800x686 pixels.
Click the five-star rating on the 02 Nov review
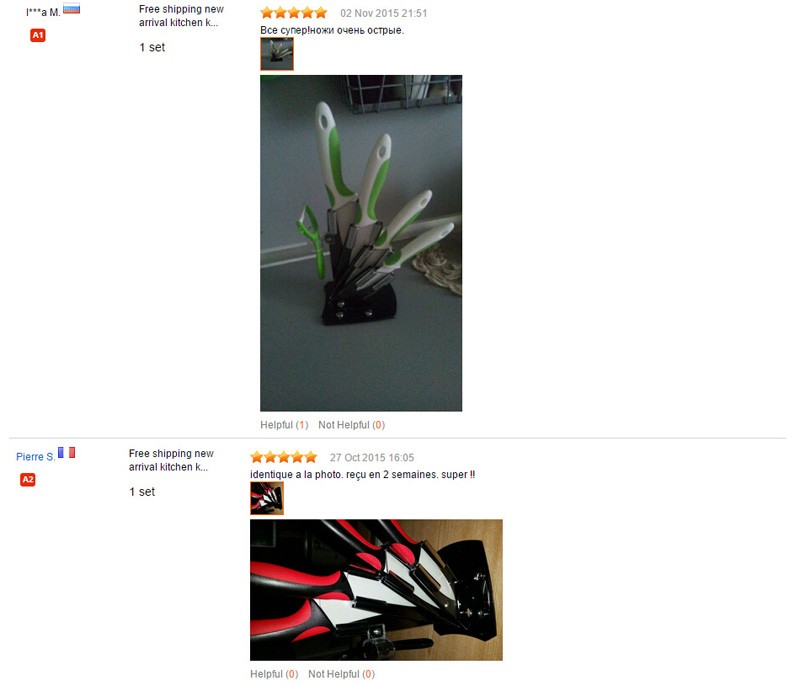click(x=293, y=13)
